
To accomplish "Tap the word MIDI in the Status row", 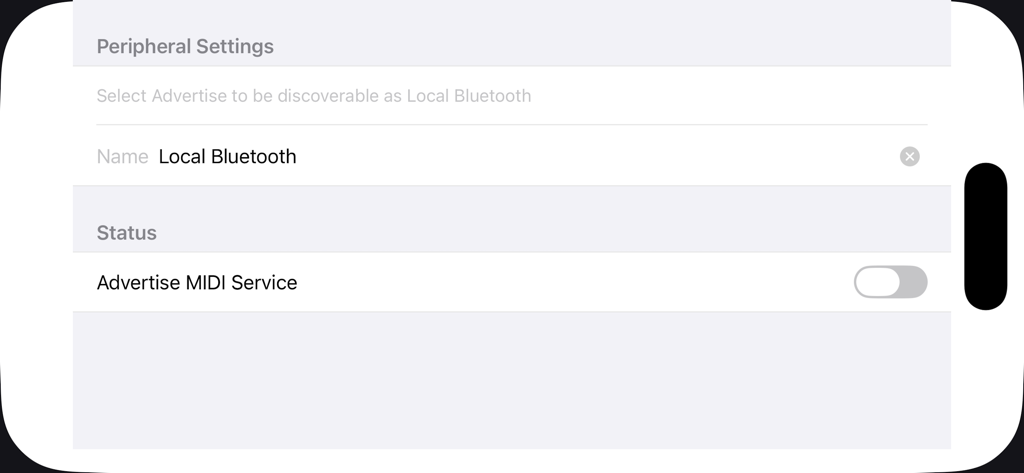I will point(206,283).
